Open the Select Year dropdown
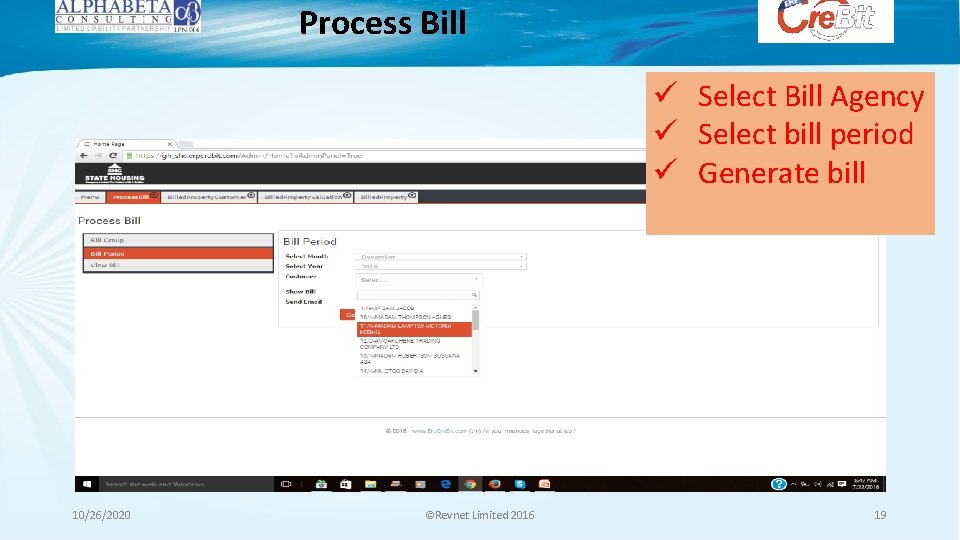This screenshot has height=540, width=960. coord(441,266)
